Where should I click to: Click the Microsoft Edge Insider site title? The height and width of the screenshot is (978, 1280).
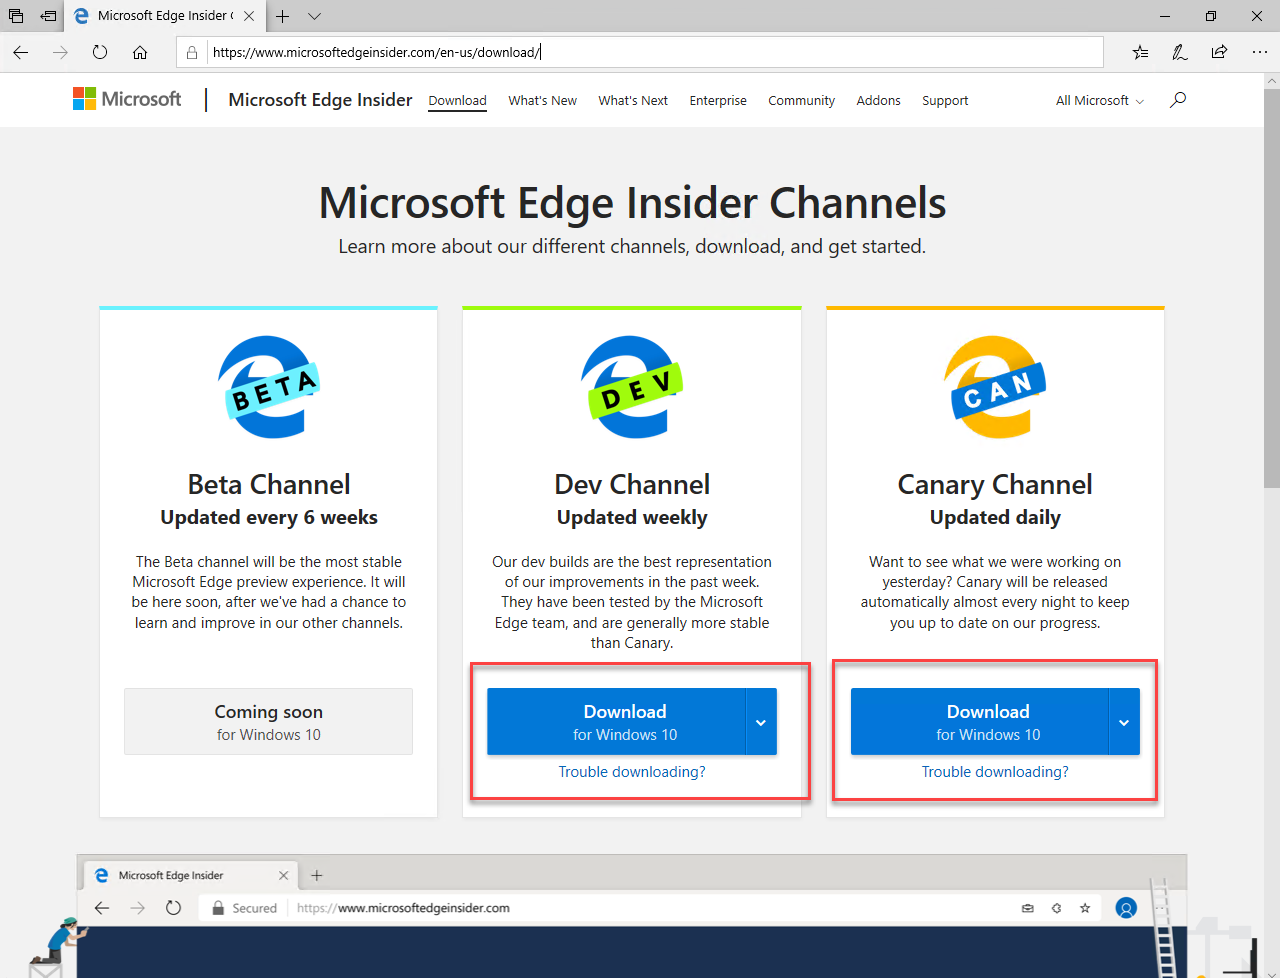(x=320, y=100)
